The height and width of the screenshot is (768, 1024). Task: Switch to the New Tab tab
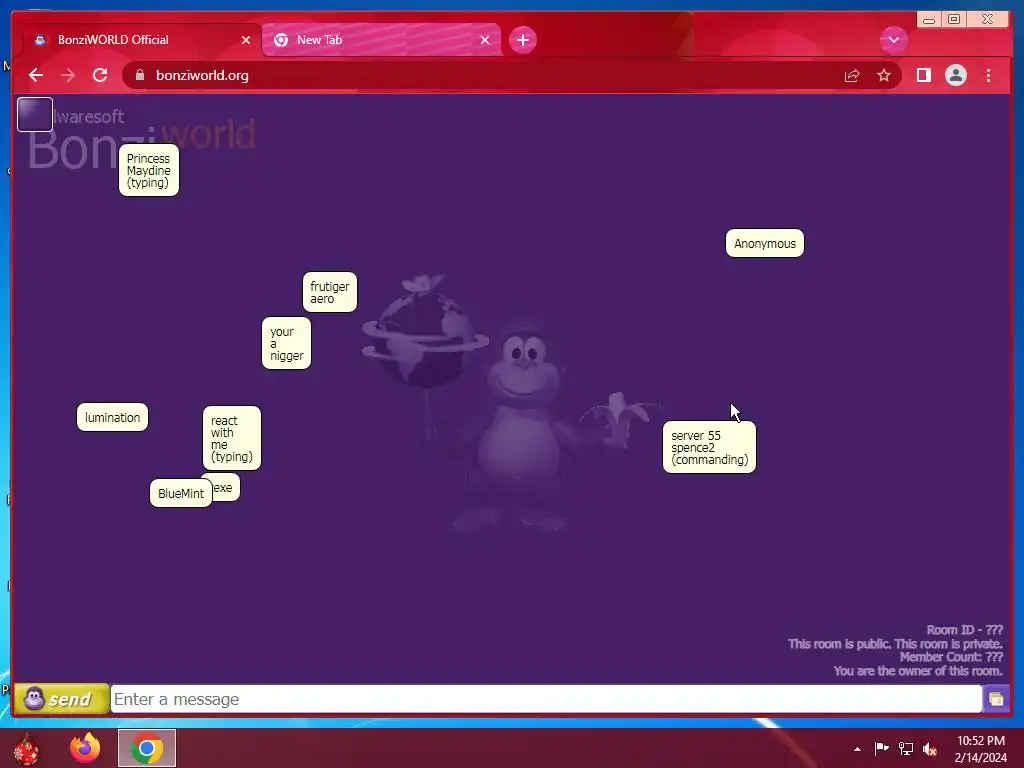[x=381, y=40]
